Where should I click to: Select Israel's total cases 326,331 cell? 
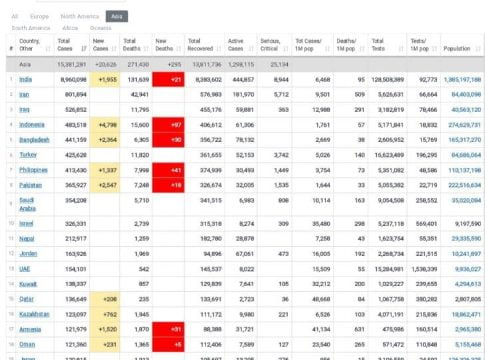(72, 224)
